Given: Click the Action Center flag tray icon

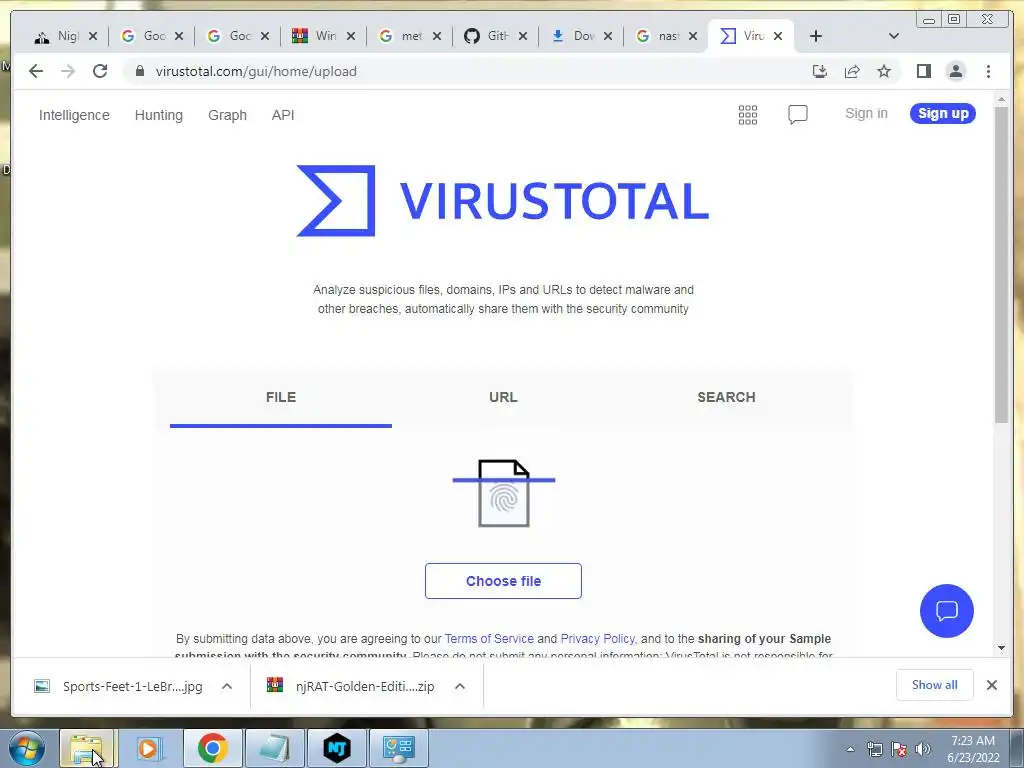Looking at the screenshot, I should [x=899, y=749].
